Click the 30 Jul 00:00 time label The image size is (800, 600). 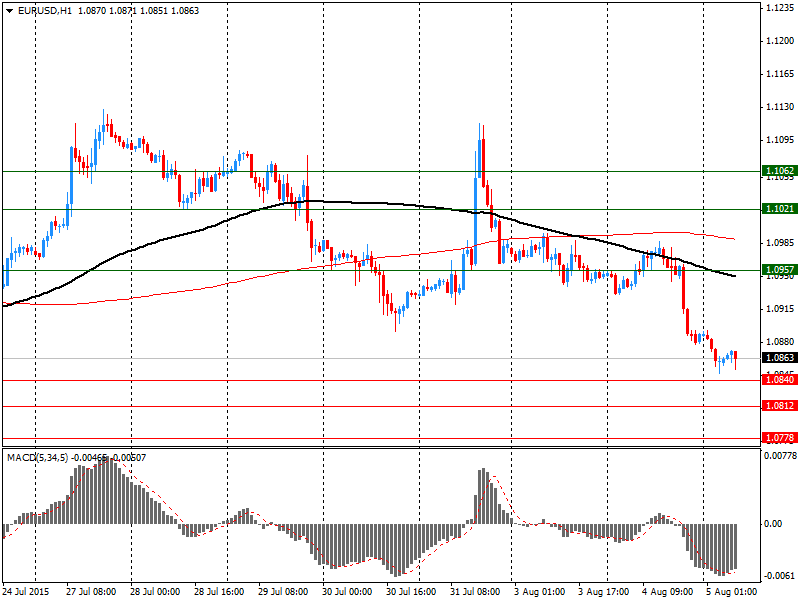pyautogui.click(x=347, y=592)
